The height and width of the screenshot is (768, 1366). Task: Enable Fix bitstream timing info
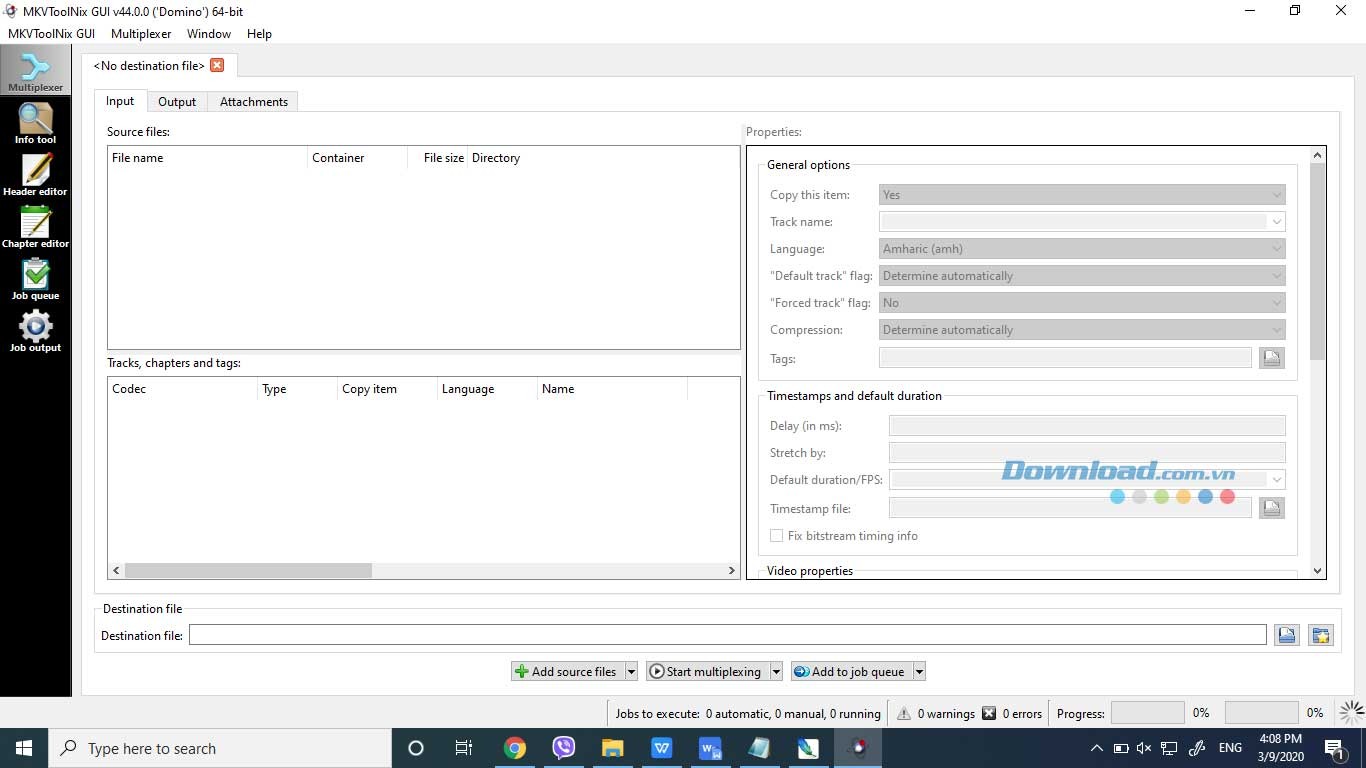[x=777, y=536]
